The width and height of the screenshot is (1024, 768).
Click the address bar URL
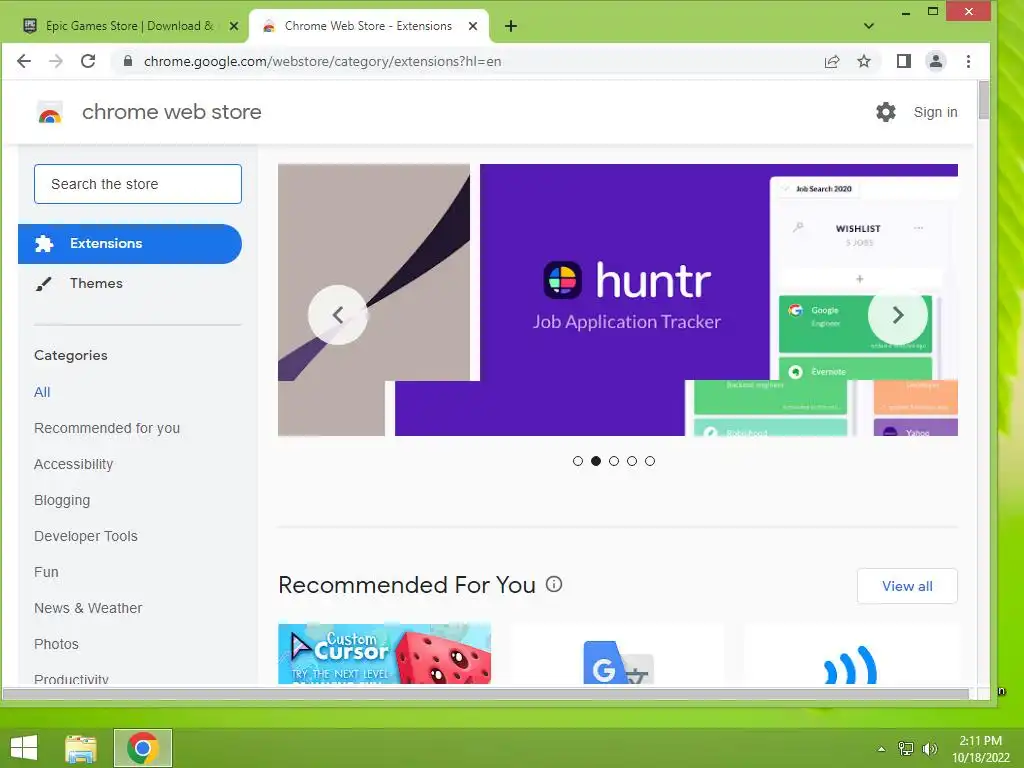tap(323, 61)
